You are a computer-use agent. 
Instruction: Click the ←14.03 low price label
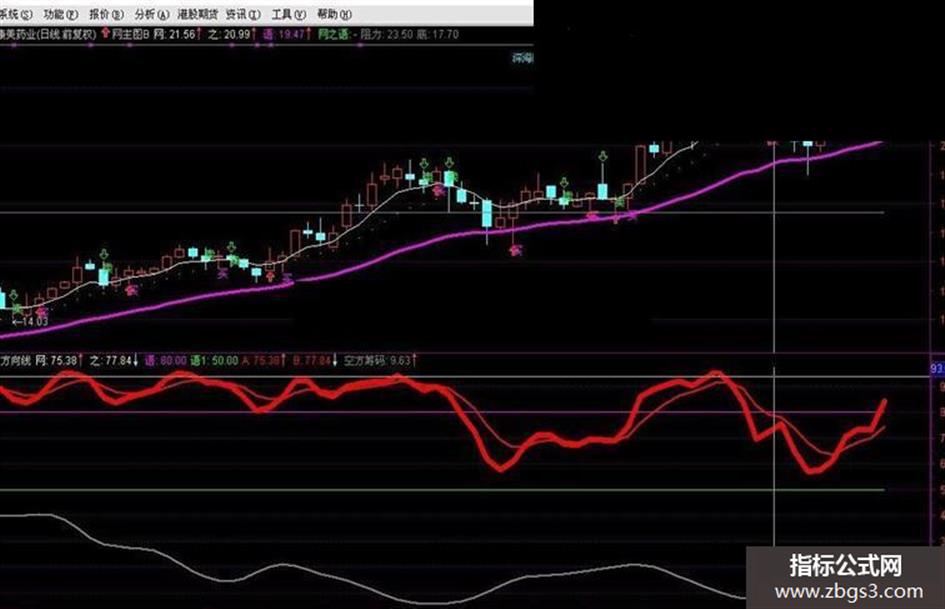[30, 321]
